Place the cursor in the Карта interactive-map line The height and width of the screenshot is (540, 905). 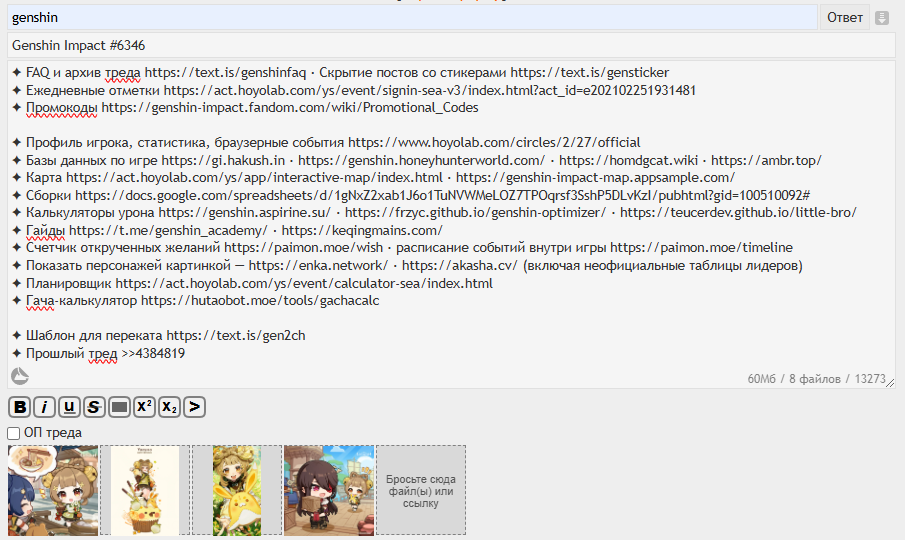click(373, 178)
